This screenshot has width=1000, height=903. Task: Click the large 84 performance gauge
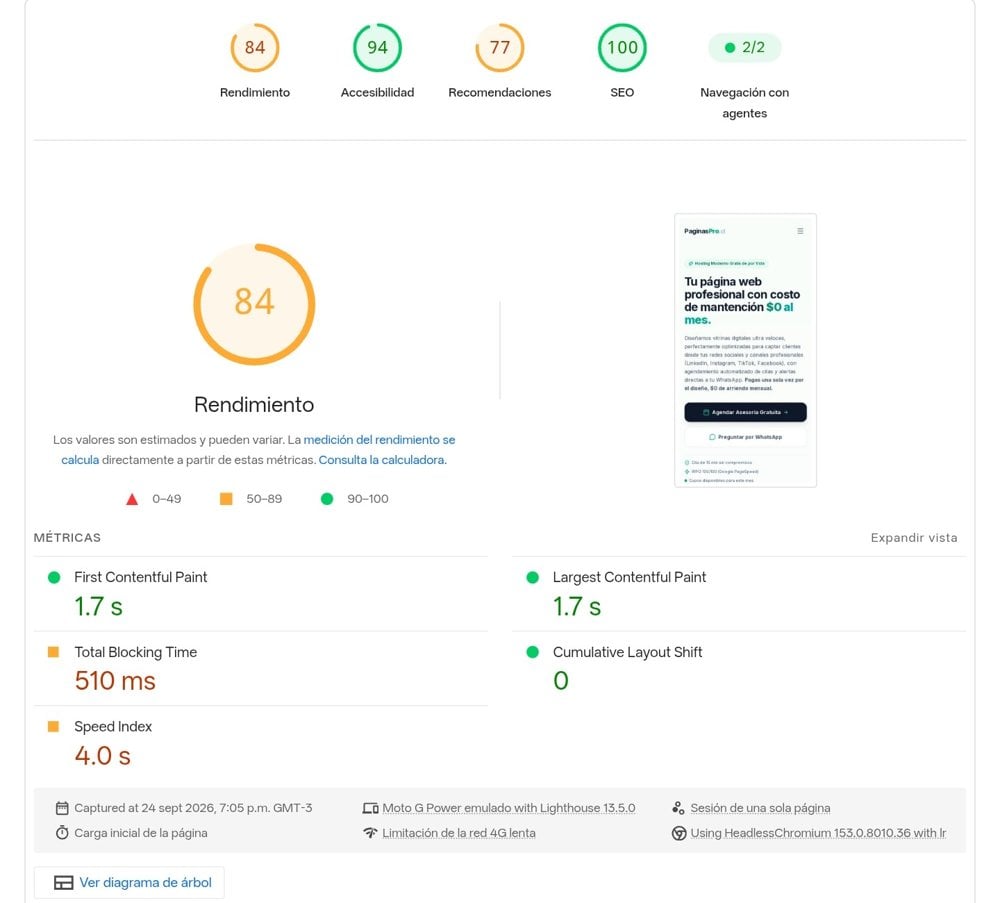(254, 304)
